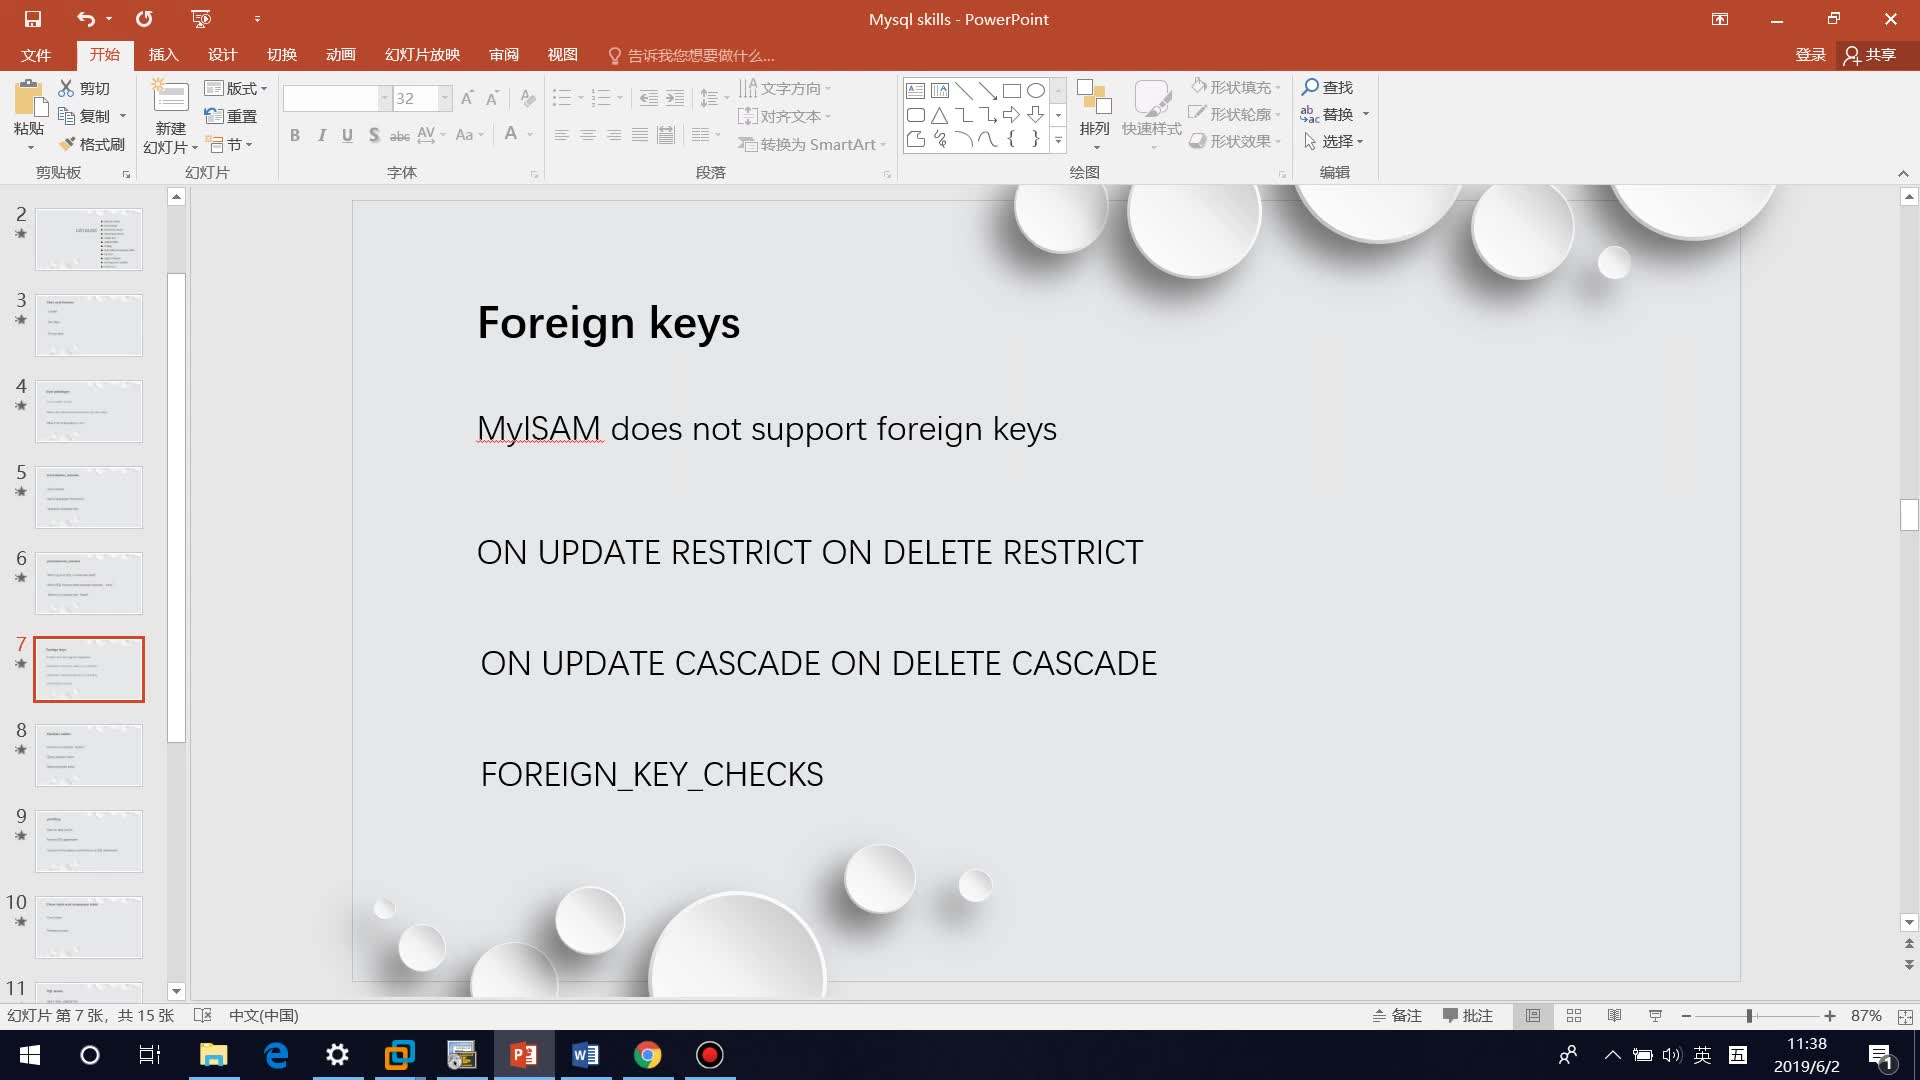Toggle underline formatting
Viewport: 1920px width, 1080px height.
pyautogui.click(x=347, y=134)
